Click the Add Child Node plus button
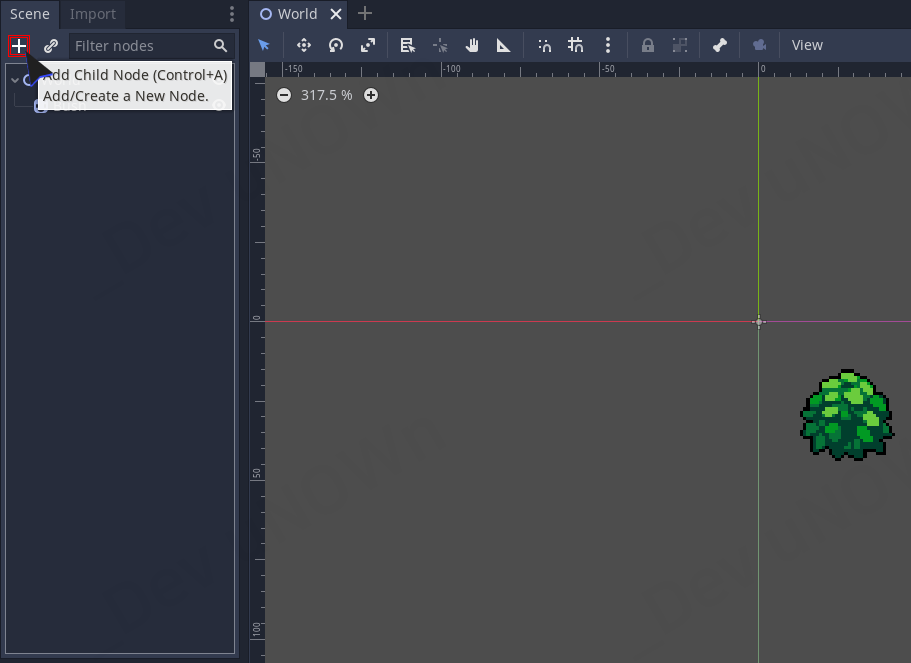The image size is (911, 663). [x=19, y=45]
